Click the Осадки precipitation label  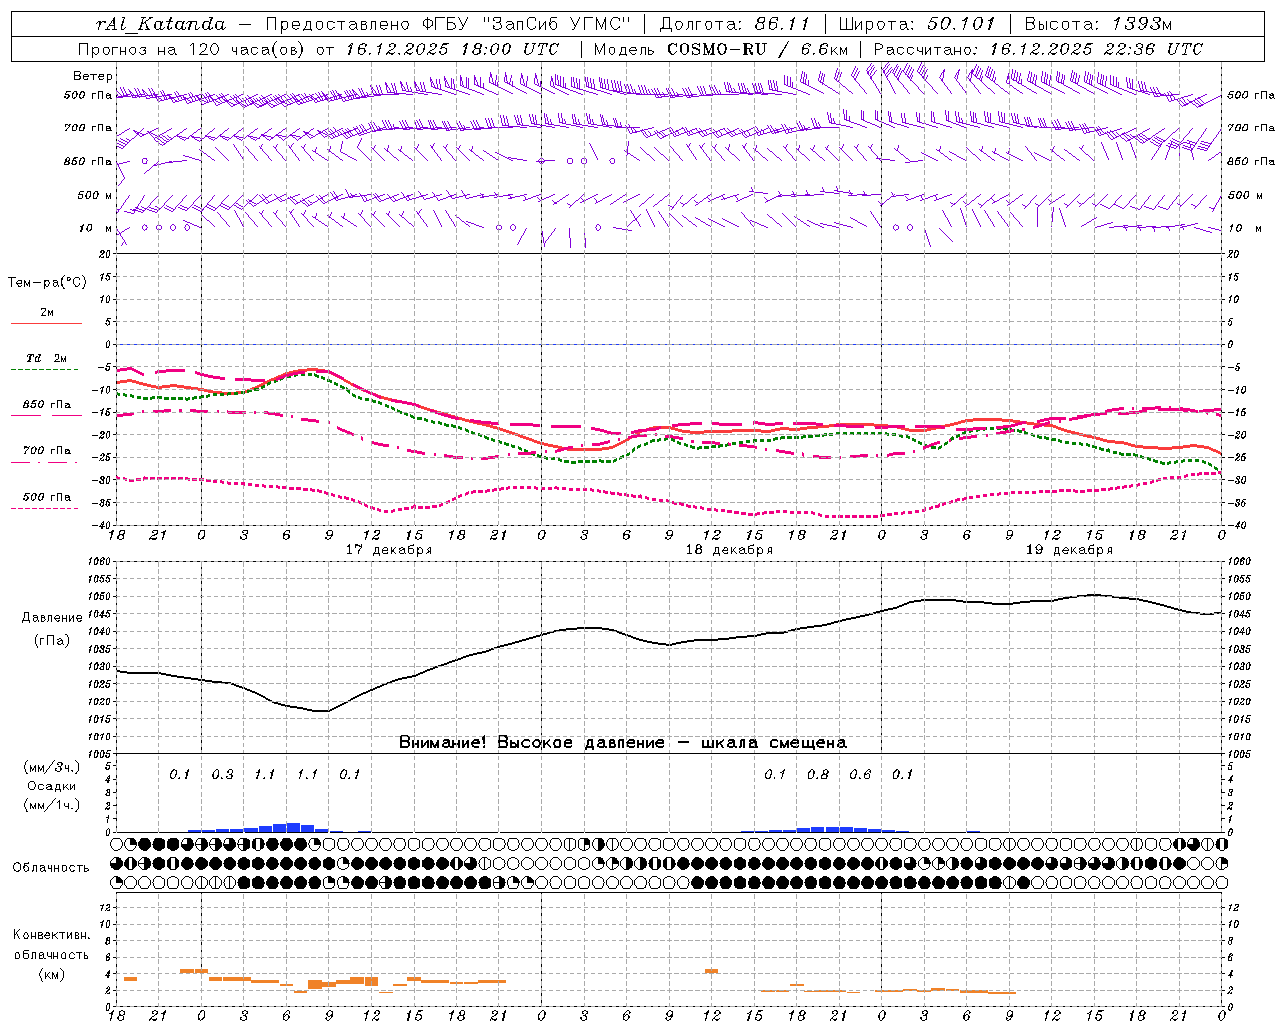pyautogui.click(x=52, y=786)
